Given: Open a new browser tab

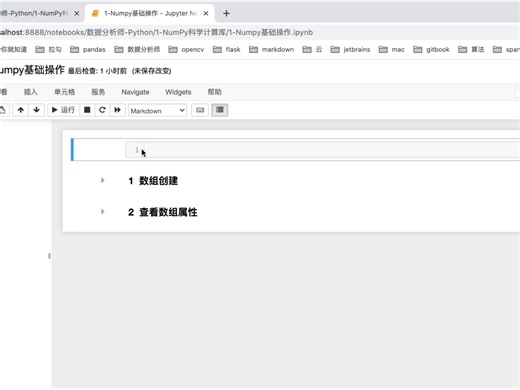Looking at the screenshot, I should click(x=226, y=13).
